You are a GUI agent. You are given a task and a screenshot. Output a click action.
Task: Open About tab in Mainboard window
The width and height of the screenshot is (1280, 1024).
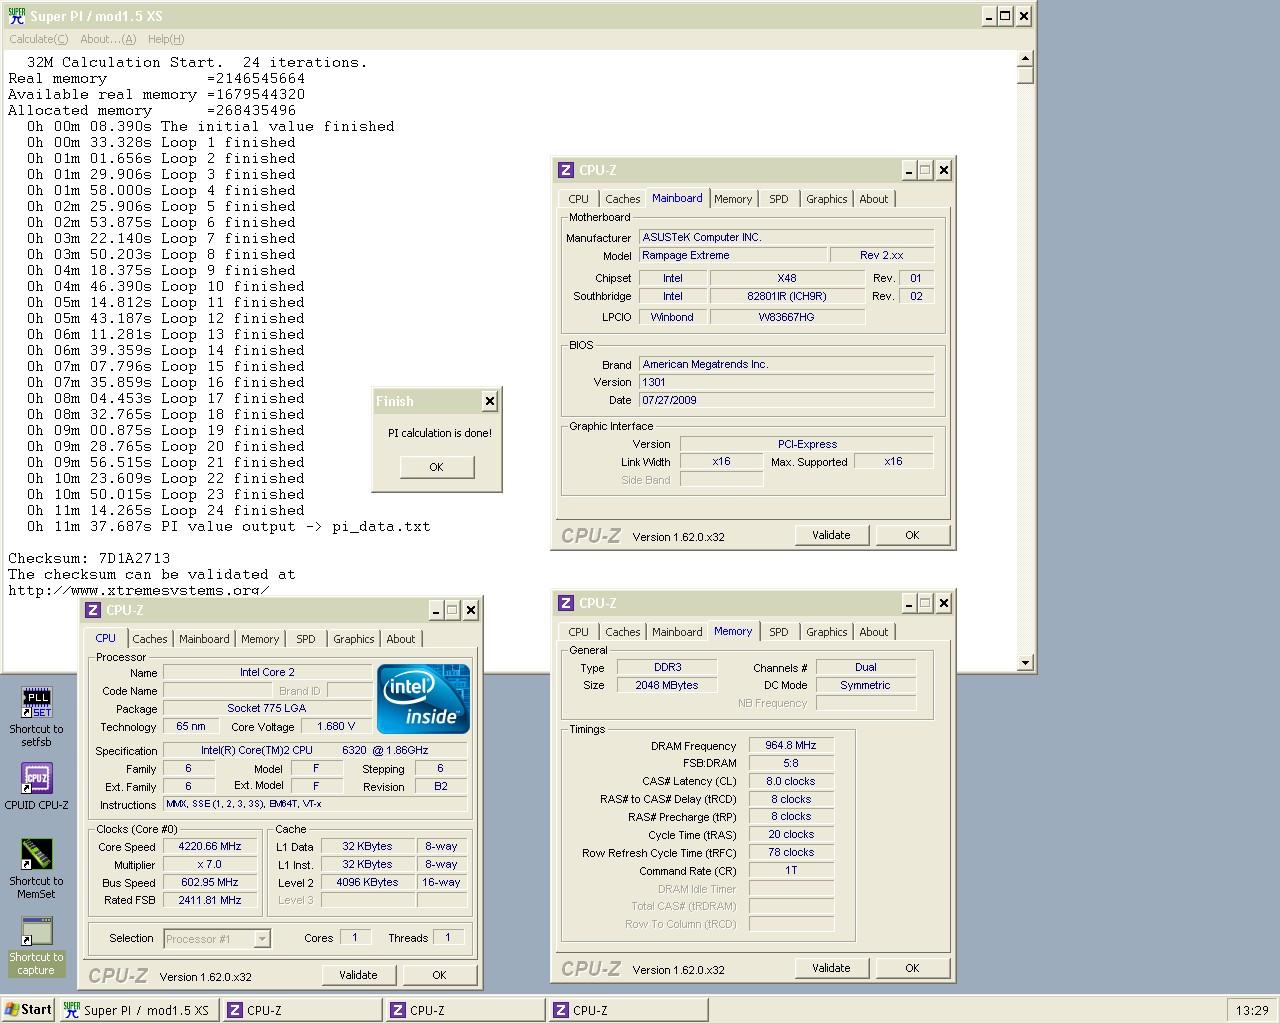(873, 199)
